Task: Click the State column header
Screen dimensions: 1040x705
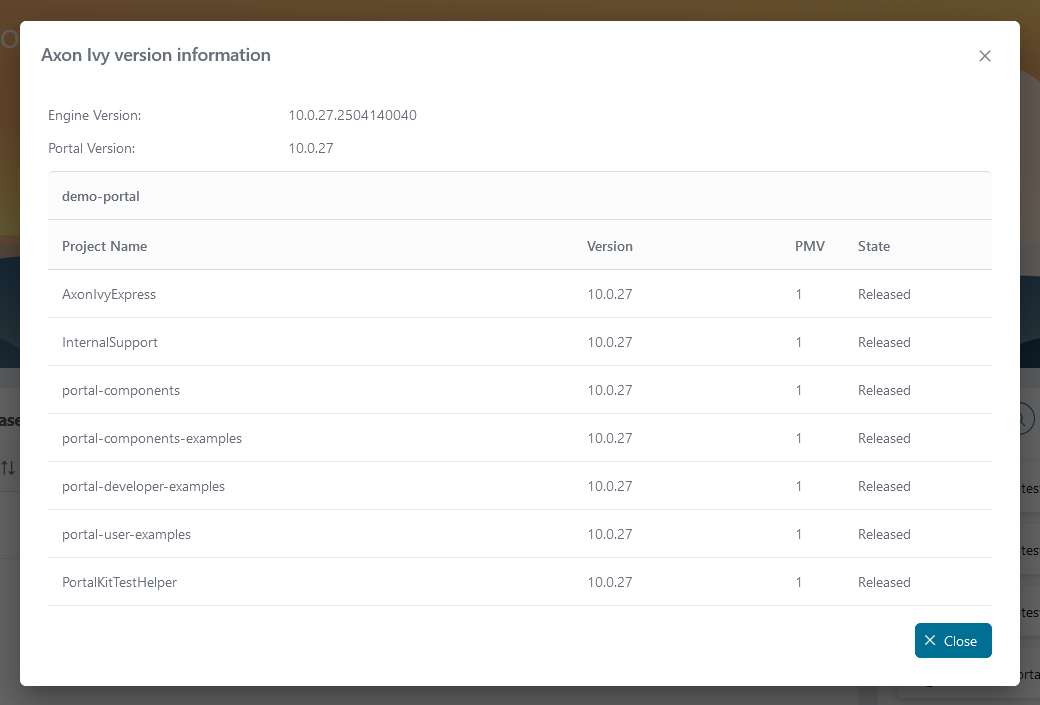Action: pyautogui.click(x=874, y=246)
